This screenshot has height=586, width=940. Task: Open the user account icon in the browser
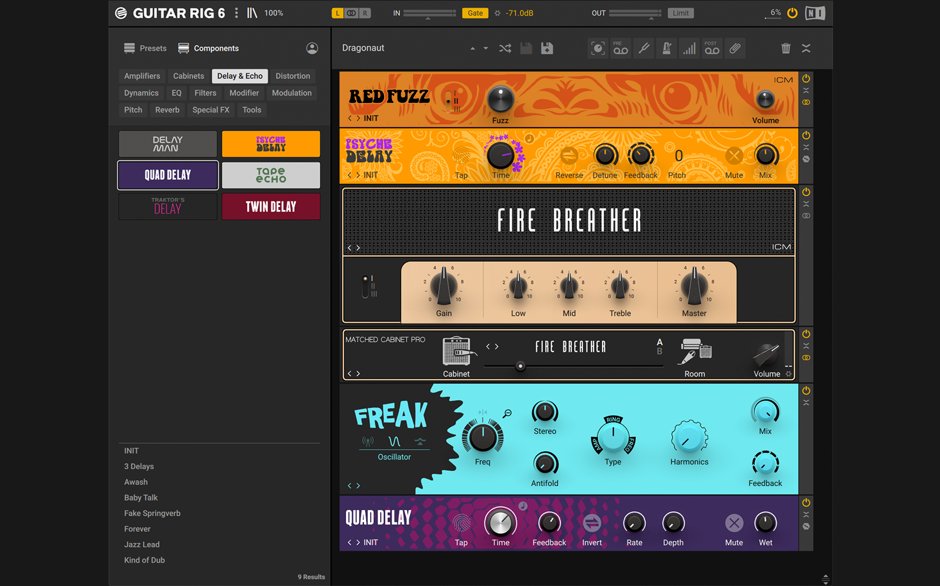[x=312, y=48]
